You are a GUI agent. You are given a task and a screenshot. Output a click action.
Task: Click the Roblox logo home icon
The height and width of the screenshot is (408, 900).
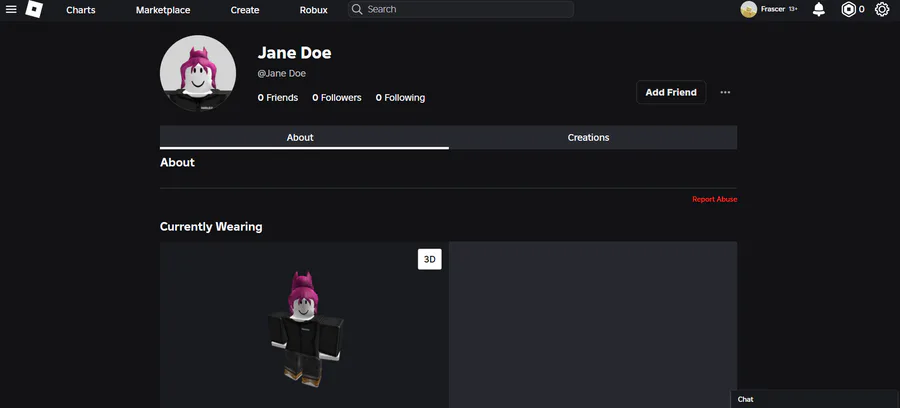(x=34, y=9)
